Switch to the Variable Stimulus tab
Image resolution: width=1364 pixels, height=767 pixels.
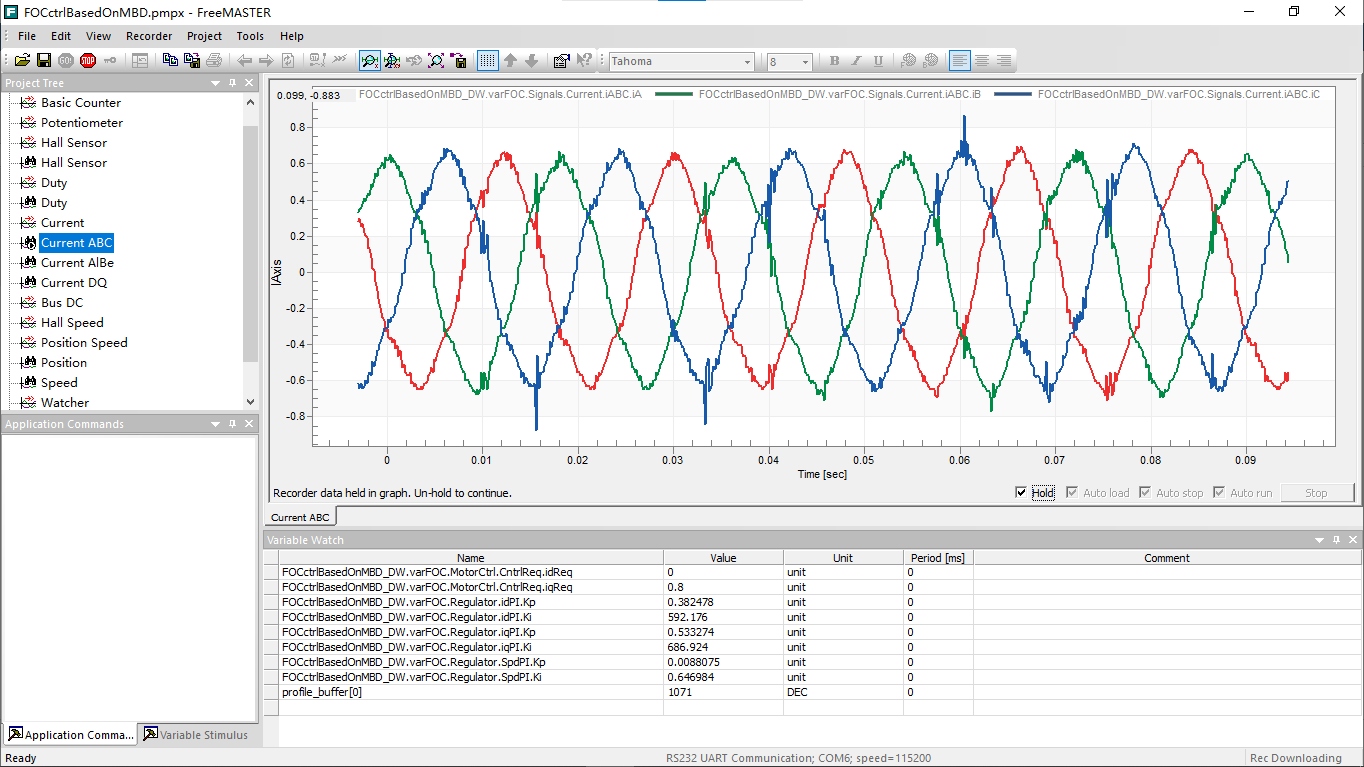[x=196, y=734]
